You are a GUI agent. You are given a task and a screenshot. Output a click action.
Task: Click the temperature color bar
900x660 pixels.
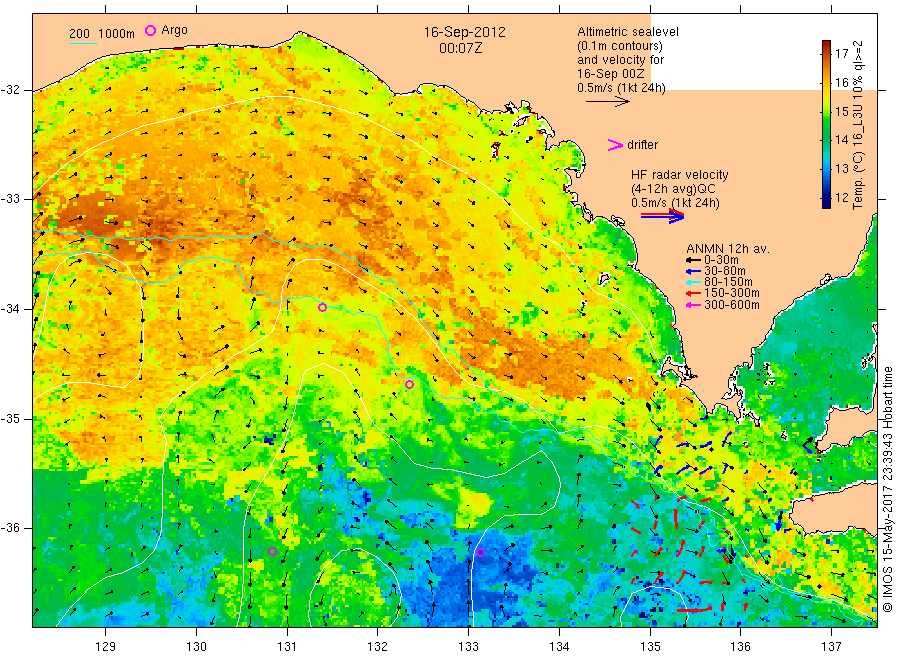click(826, 124)
